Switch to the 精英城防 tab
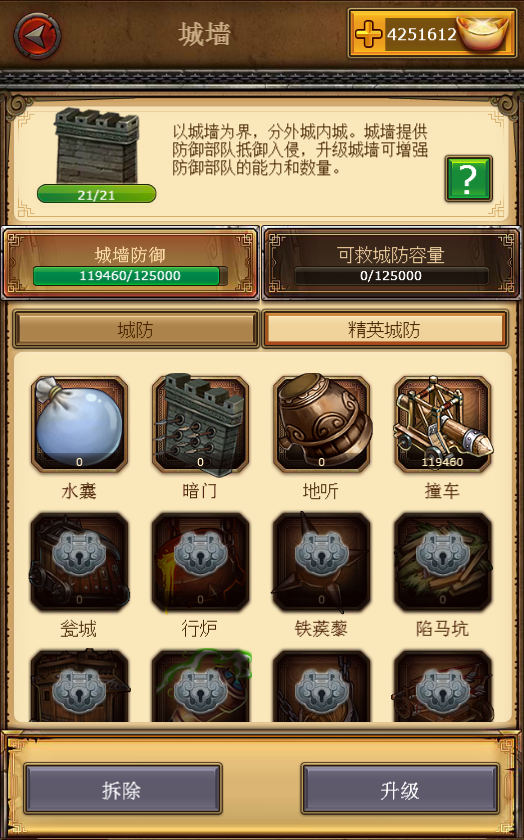Image resolution: width=524 pixels, height=840 pixels. [385, 329]
